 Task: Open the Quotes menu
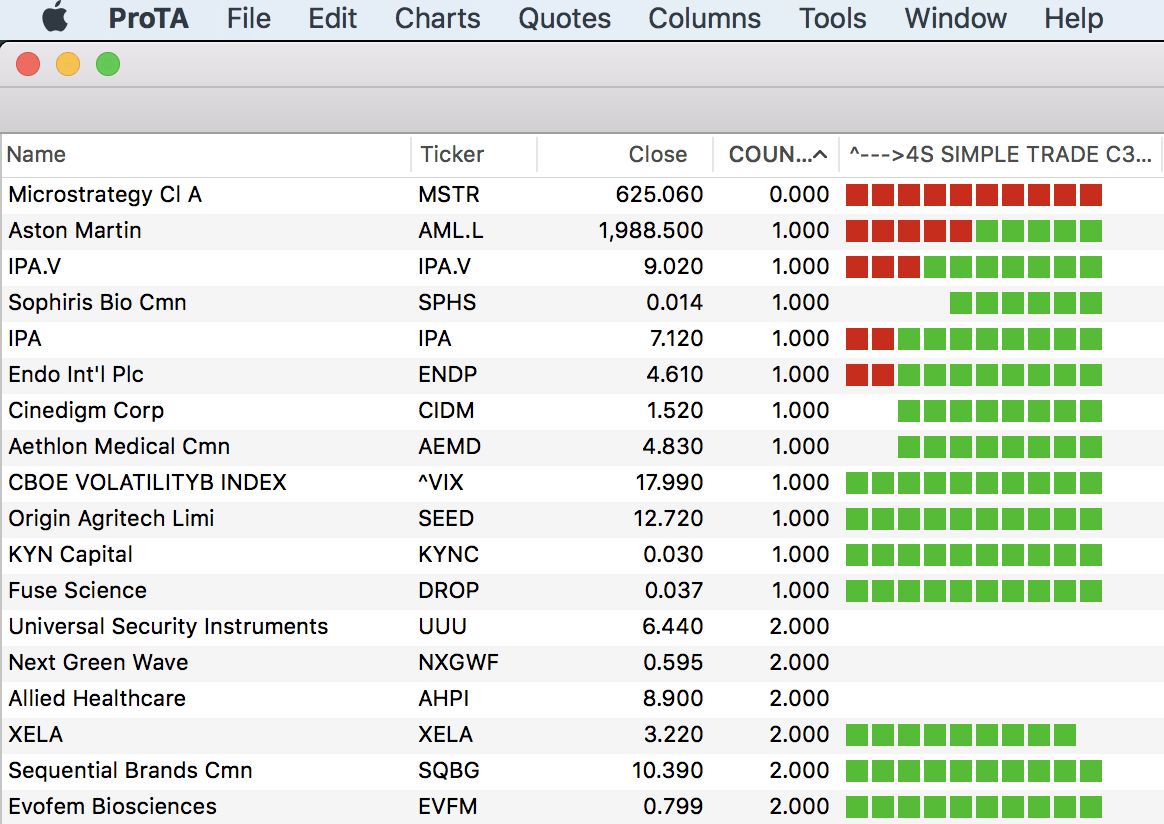coord(564,18)
